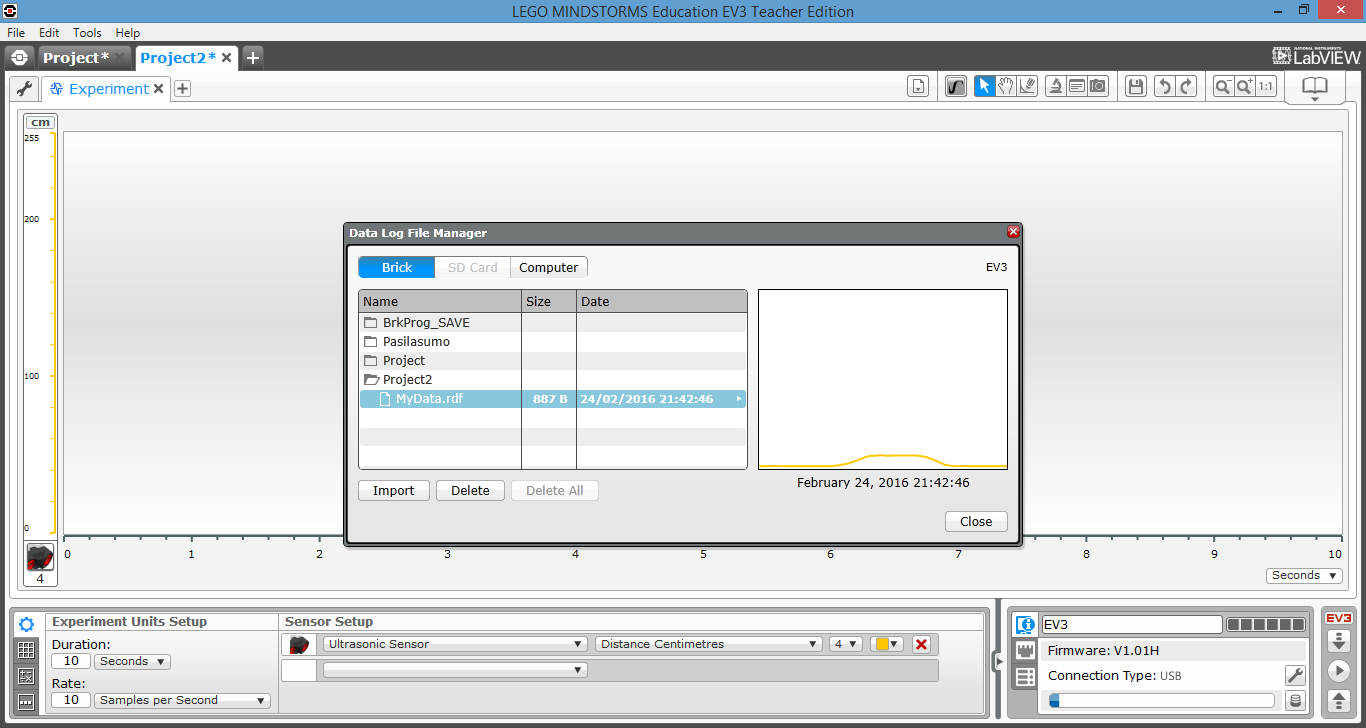Click the Close button in the dialog
The width and height of the screenshot is (1366, 728).
click(x=976, y=521)
